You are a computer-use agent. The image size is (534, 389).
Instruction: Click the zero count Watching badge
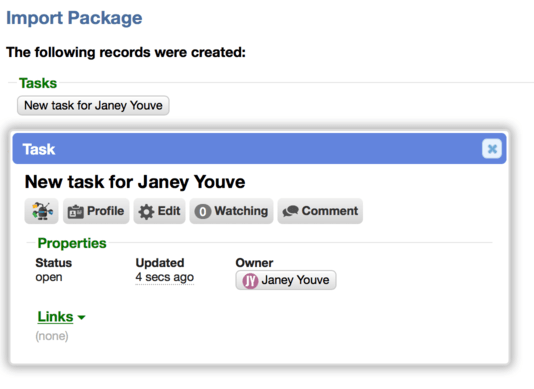coord(203,212)
